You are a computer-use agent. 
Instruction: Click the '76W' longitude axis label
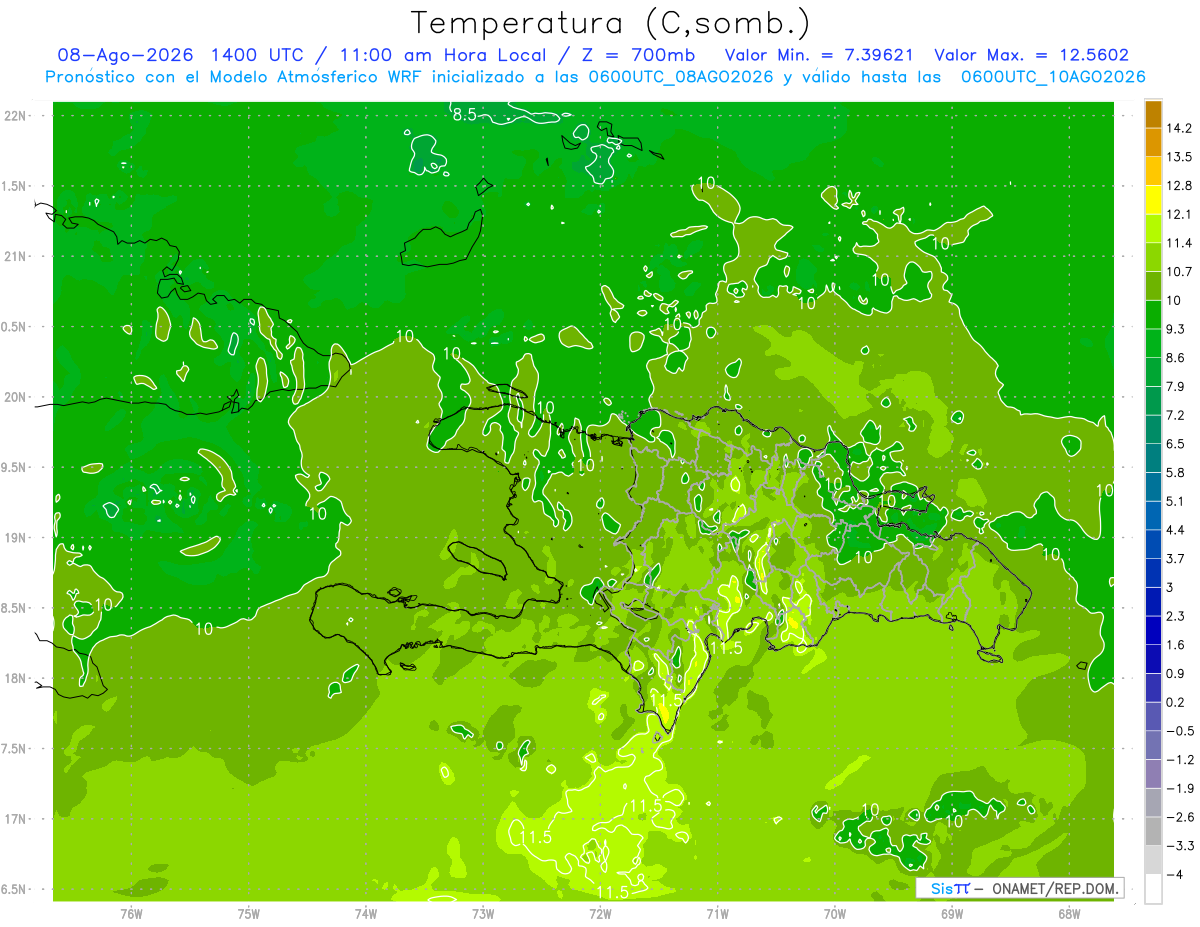click(131, 914)
